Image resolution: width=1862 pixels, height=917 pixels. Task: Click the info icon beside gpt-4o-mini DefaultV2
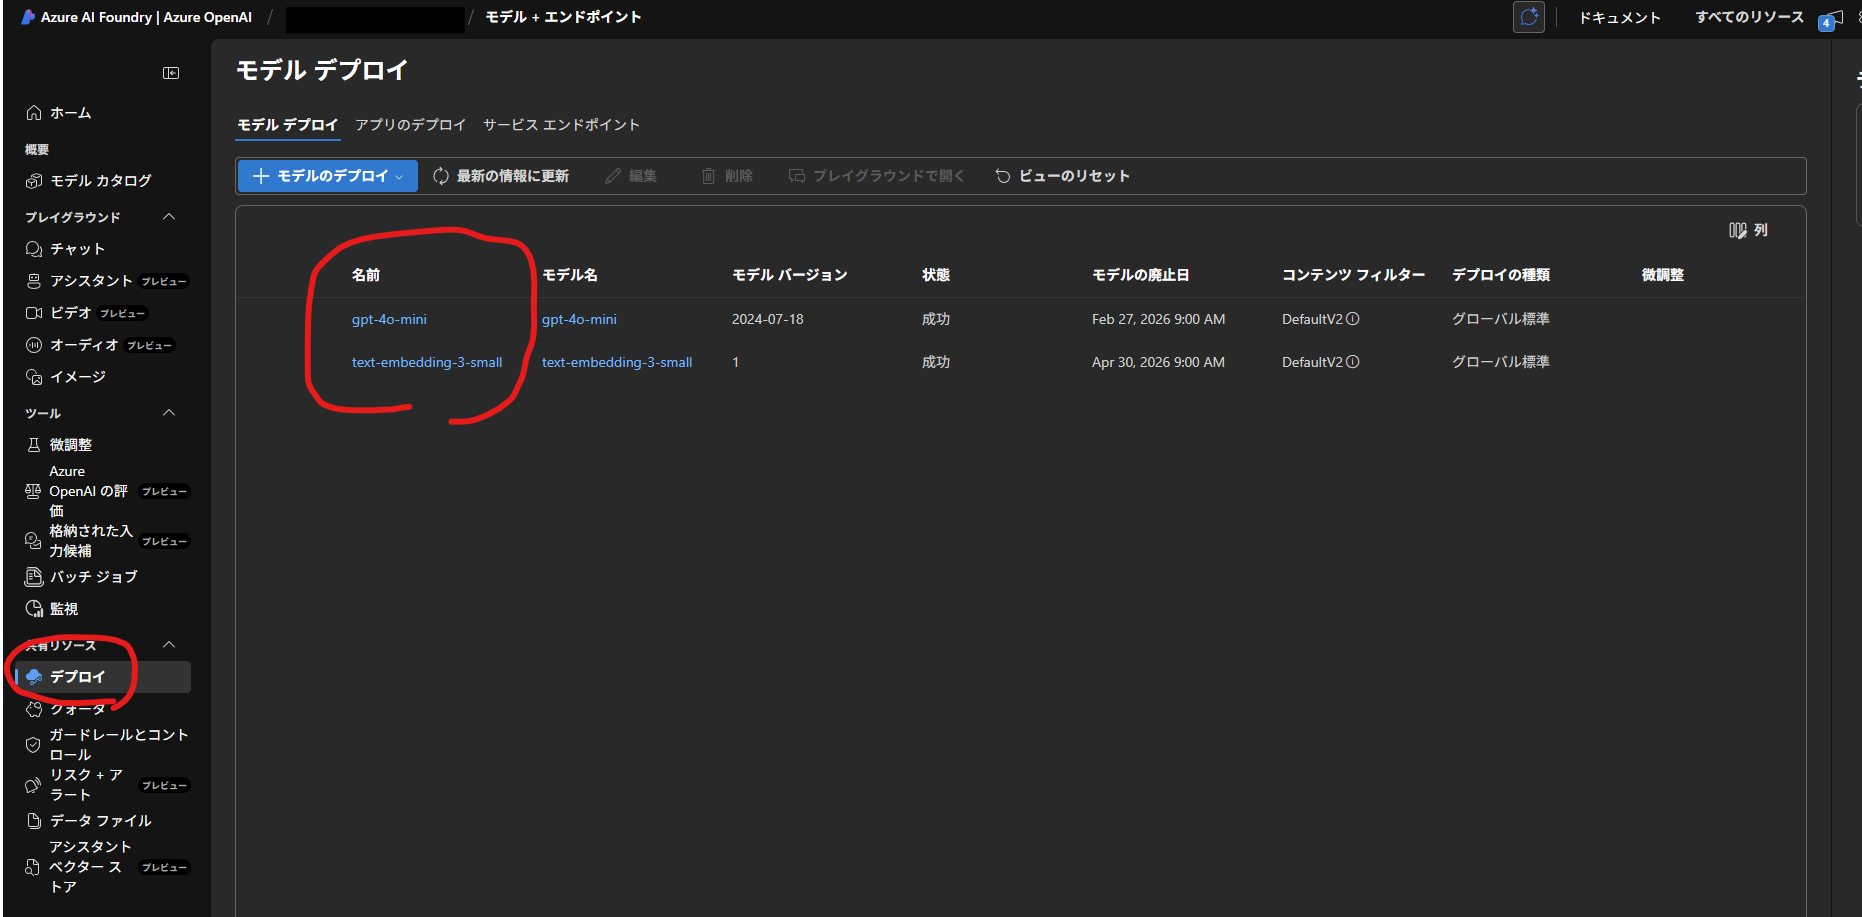(1353, 319)
